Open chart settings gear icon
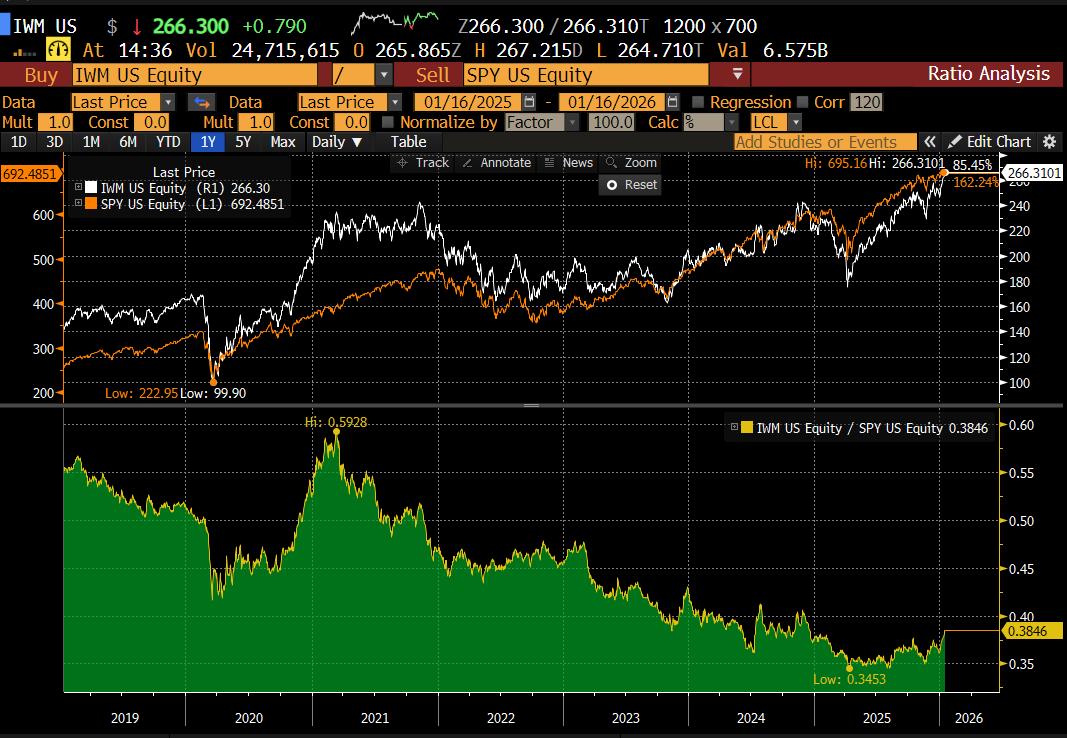 coord(1050,141)
